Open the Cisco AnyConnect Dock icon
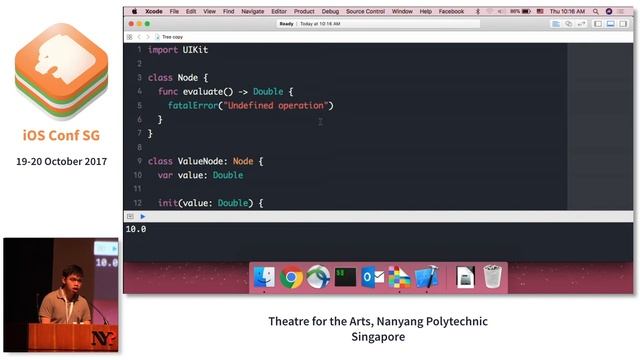This screenshot has width=640, height=360. pos(318,277)
